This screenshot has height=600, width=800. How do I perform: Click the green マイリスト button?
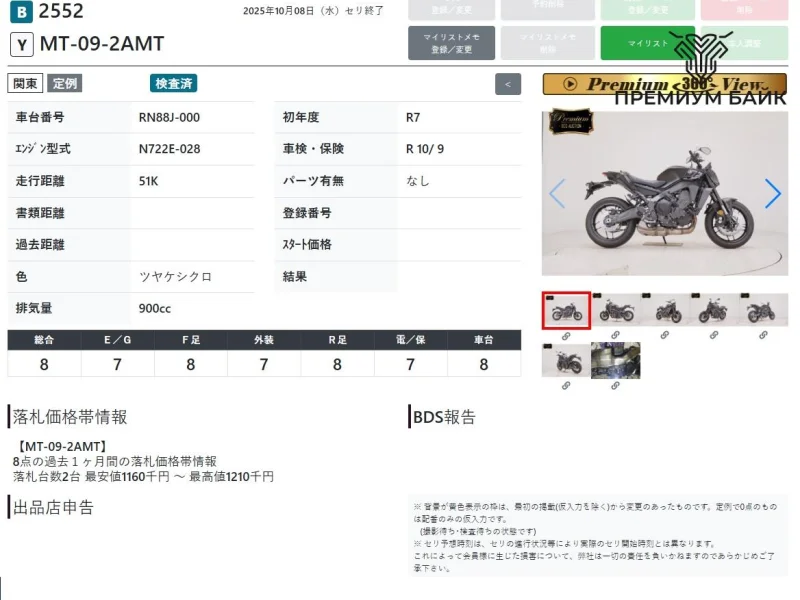[647, 43]
